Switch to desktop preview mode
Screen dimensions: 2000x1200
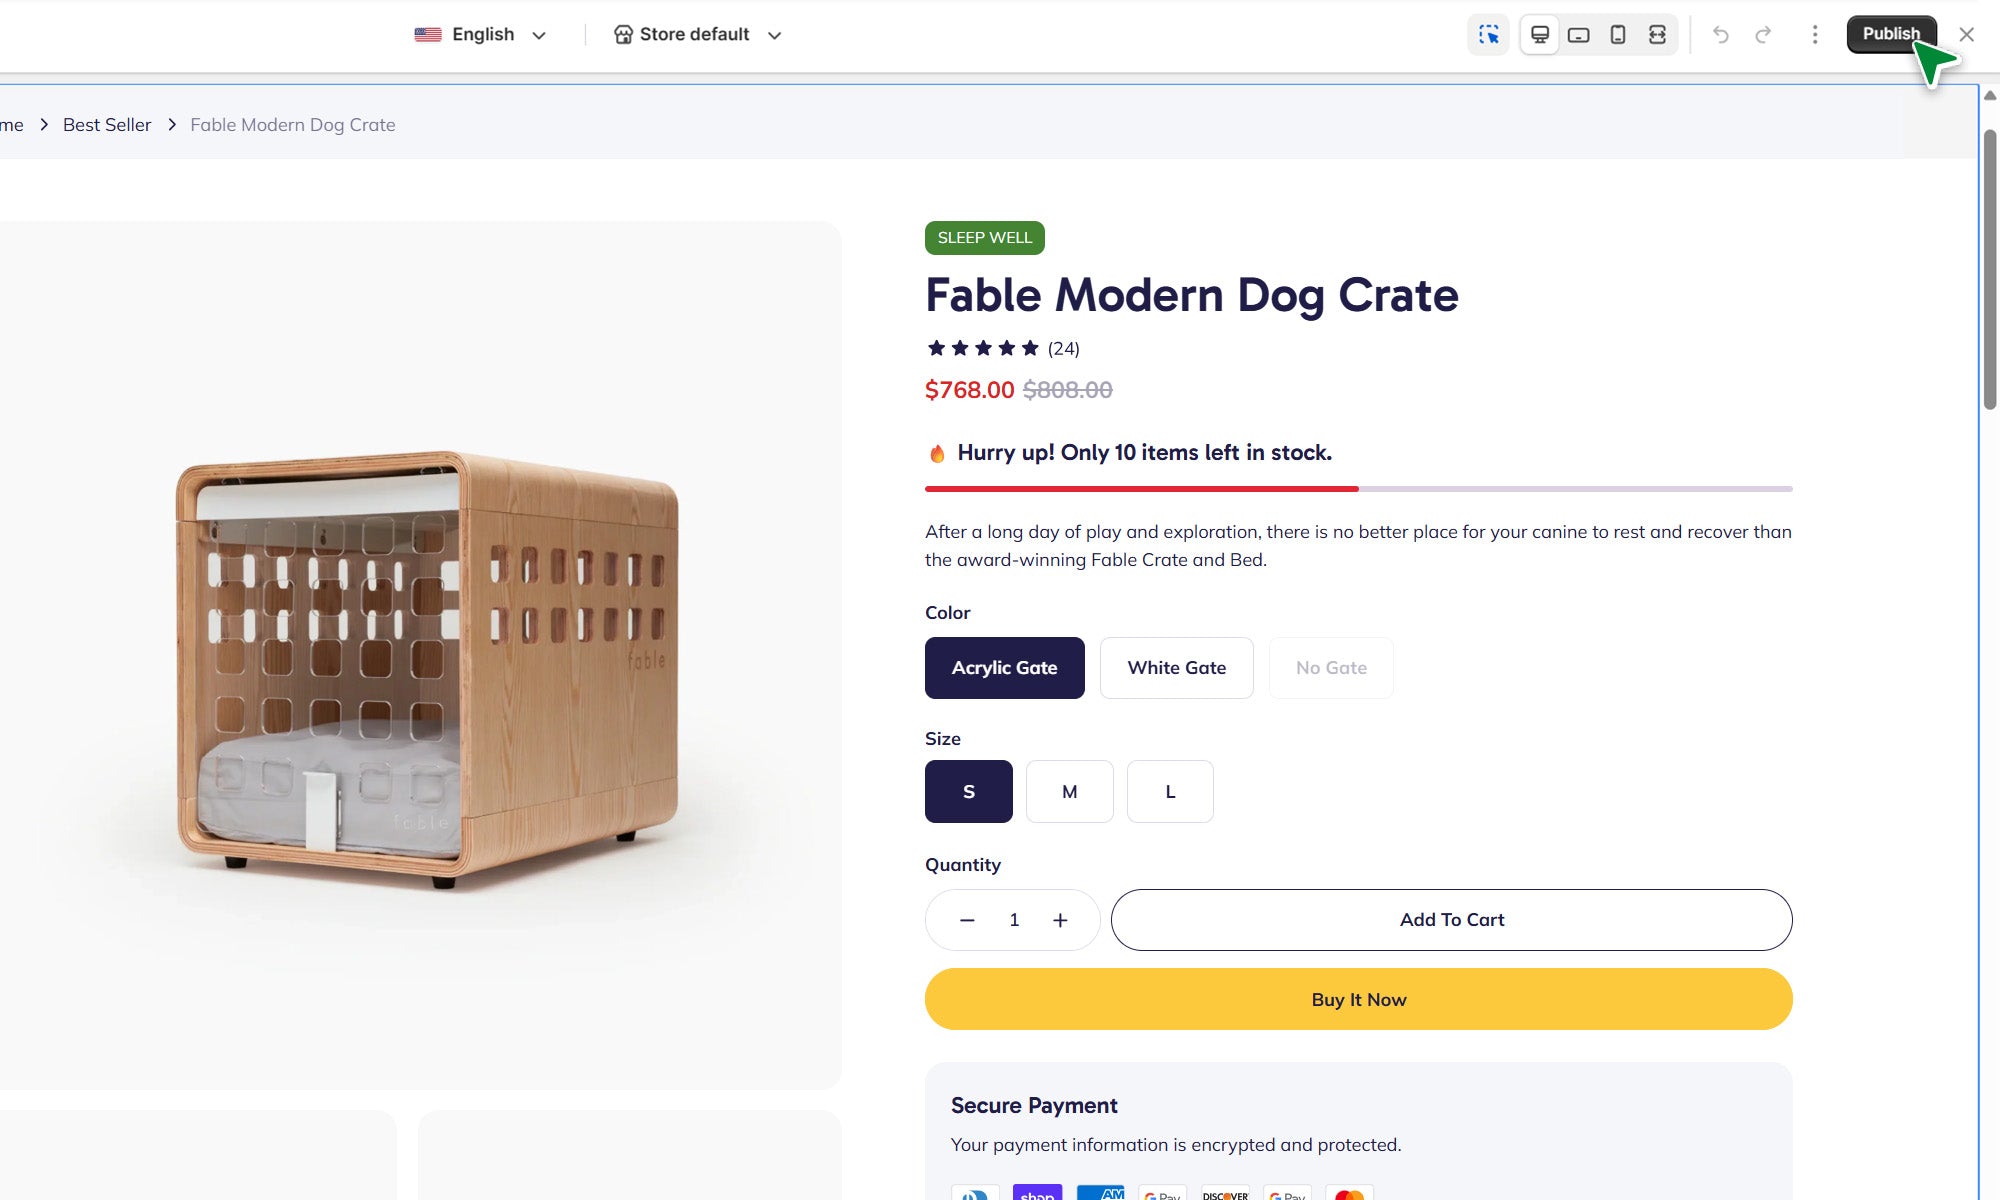tap(1540, 35)
